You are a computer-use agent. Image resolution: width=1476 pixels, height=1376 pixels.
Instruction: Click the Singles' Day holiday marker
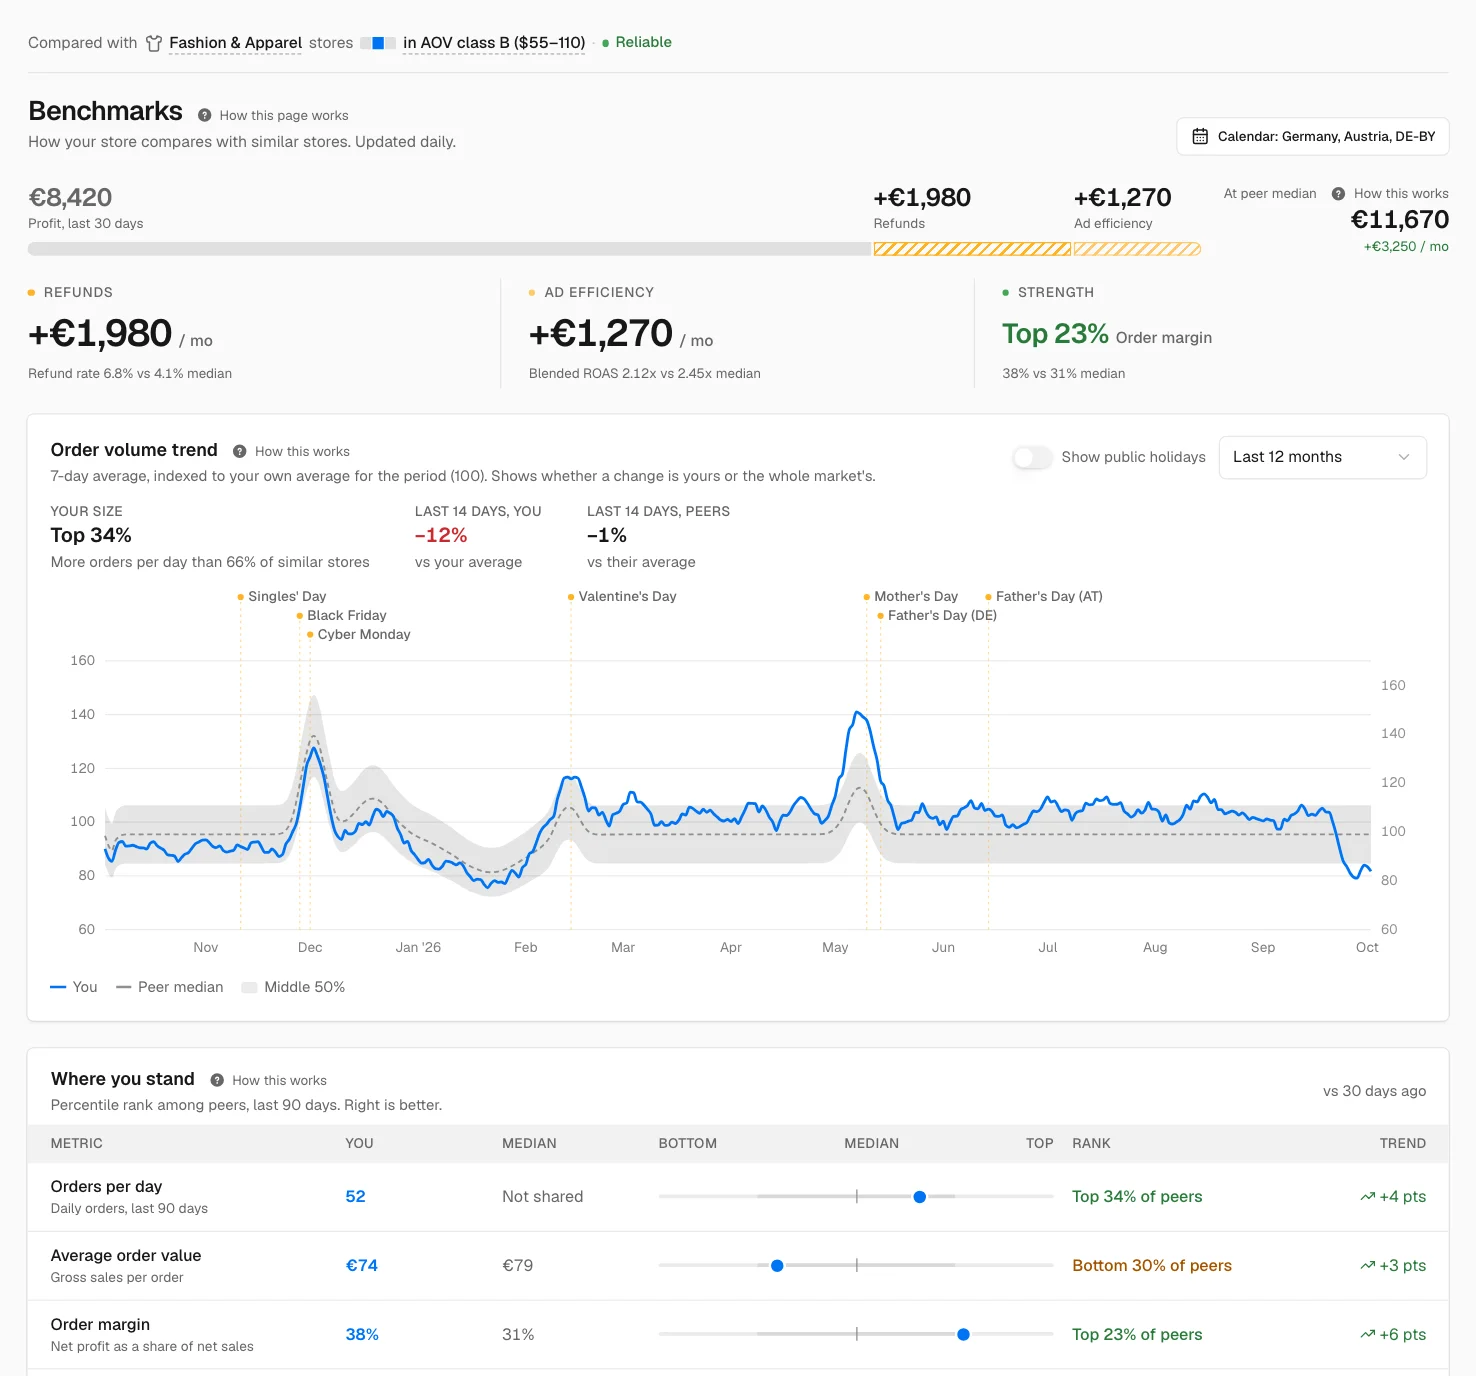click(x=282, y=597)
